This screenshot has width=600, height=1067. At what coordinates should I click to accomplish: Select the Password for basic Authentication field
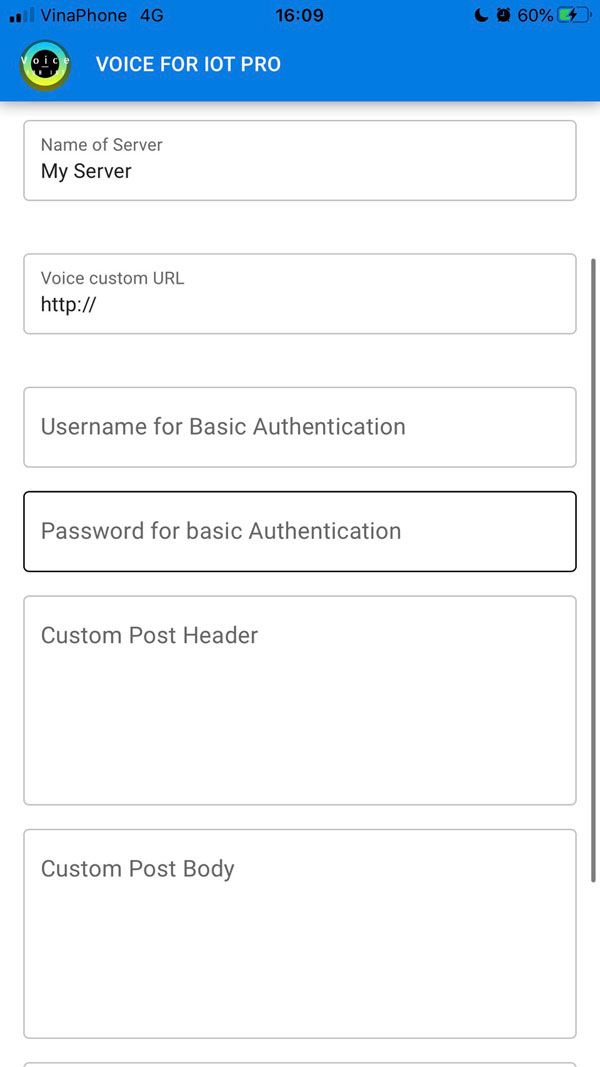(300, 531)
